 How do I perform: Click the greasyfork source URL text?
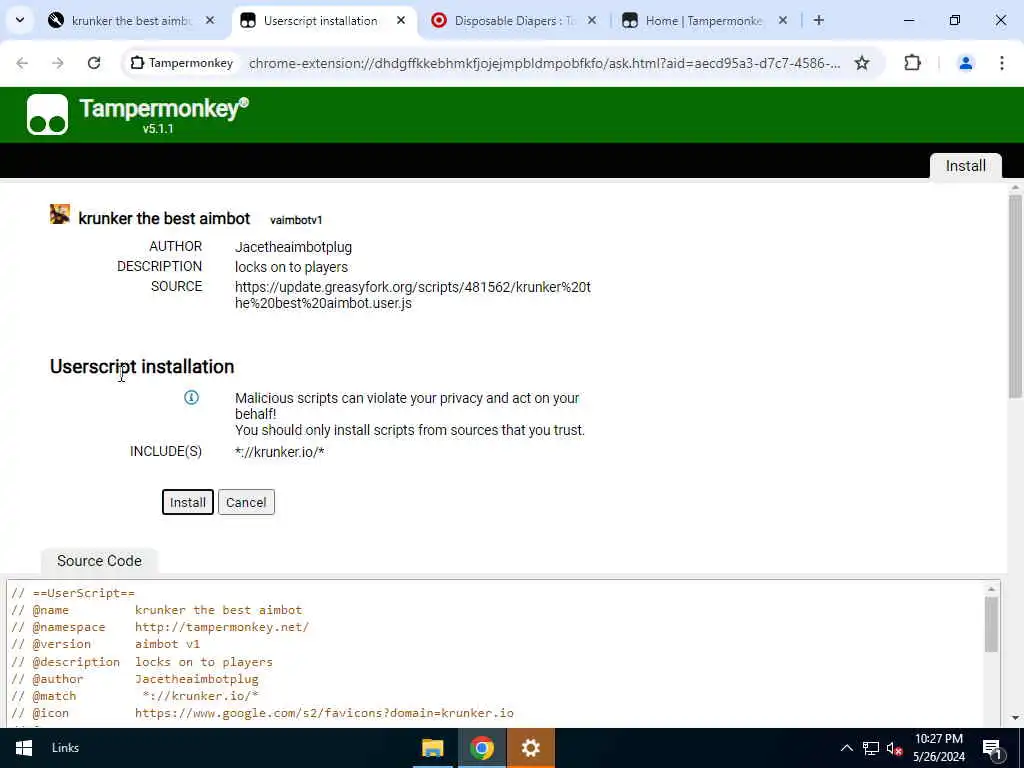[x=413, y=295]
